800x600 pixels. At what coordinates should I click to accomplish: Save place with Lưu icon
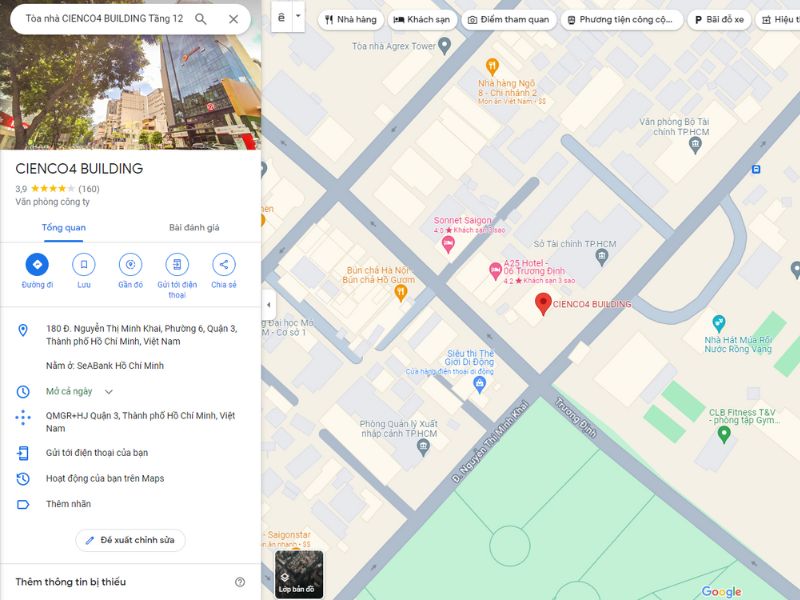84,264
